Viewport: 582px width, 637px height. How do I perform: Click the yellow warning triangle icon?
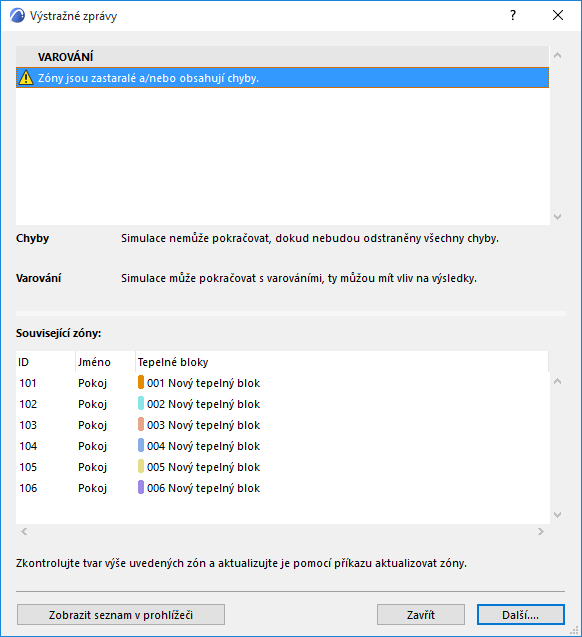pos(26,78)
